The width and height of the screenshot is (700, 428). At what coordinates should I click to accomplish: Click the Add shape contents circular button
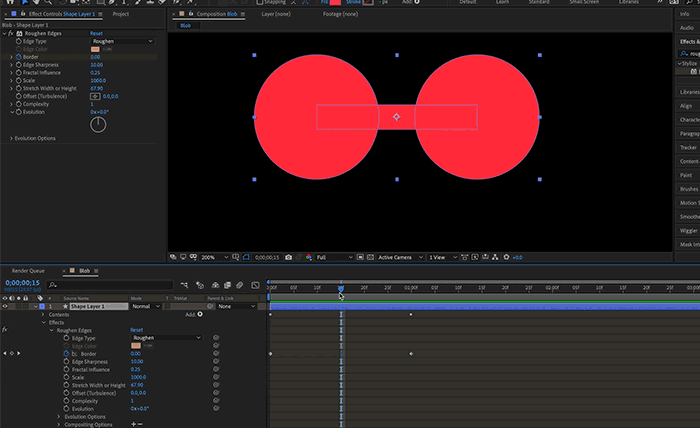pyautogui.click(x=200, y=314)
